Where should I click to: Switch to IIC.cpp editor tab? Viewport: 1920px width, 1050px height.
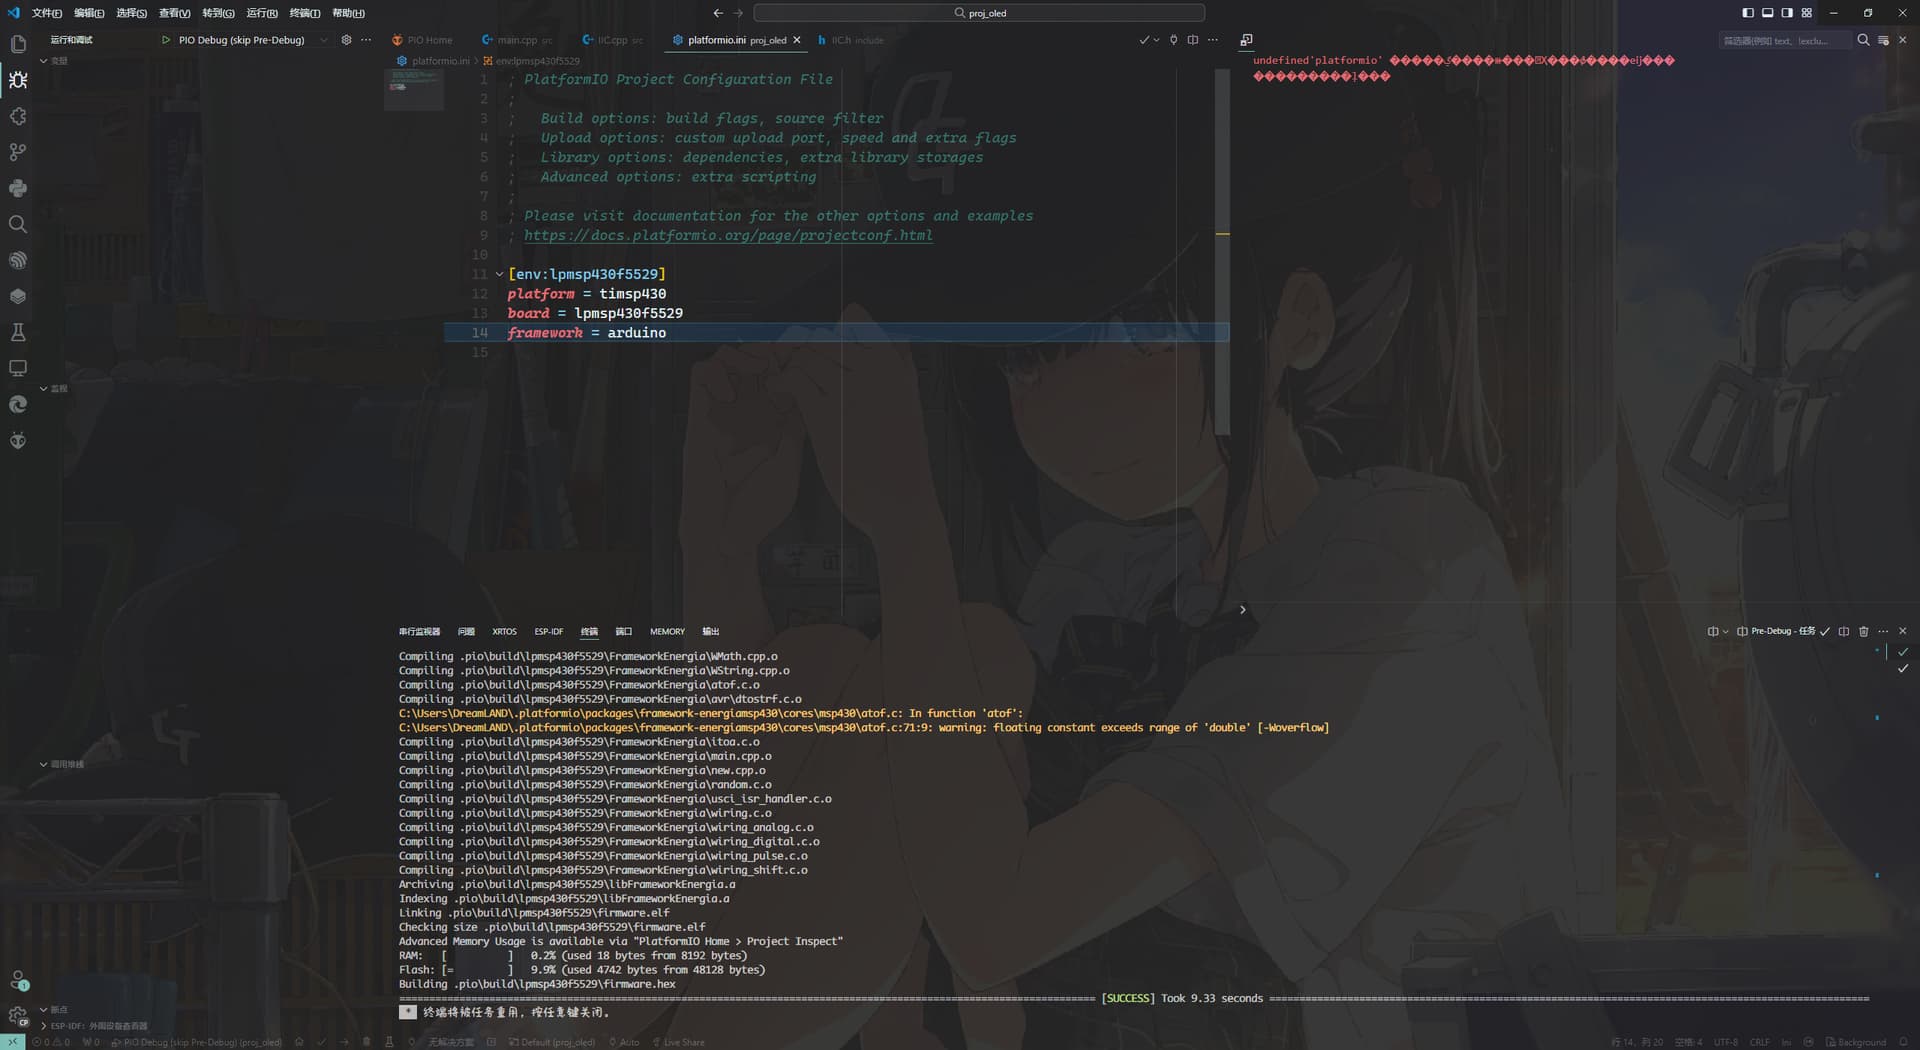[612, 40]
